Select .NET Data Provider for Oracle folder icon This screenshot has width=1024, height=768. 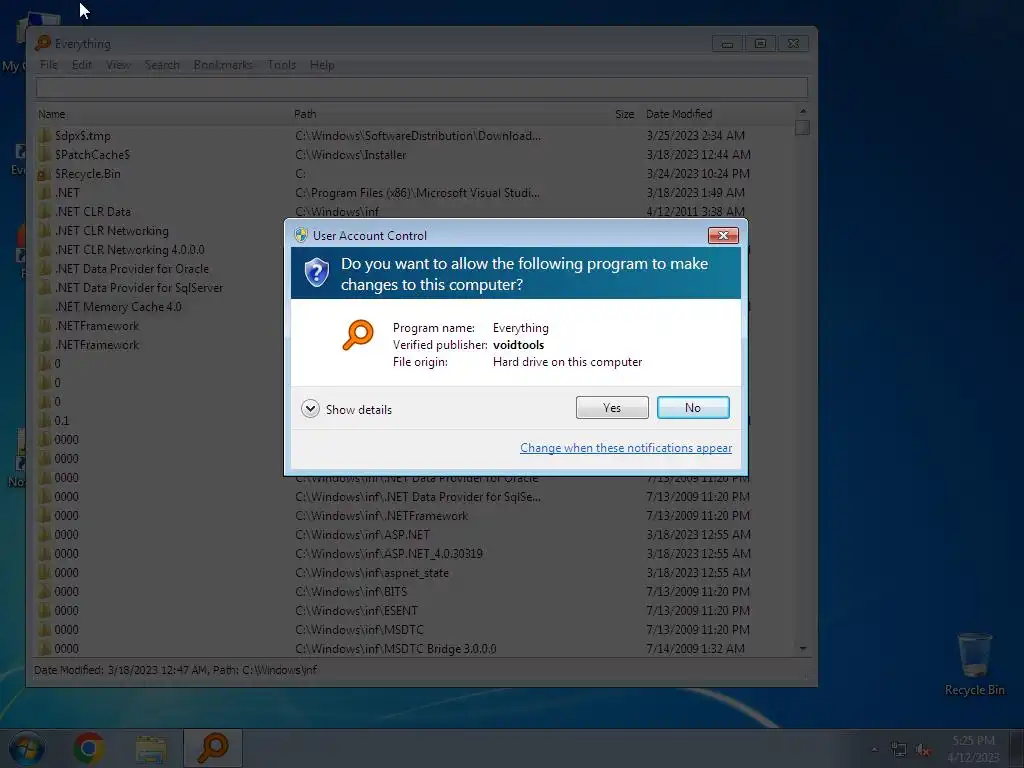tap(44, 268)
